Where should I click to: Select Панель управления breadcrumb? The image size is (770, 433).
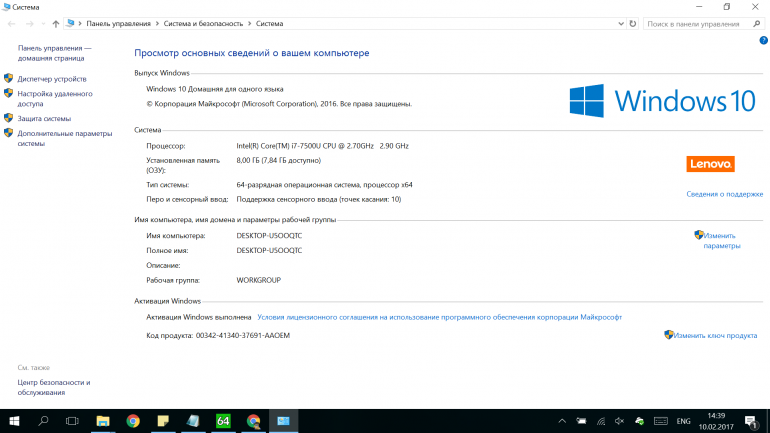118,24
